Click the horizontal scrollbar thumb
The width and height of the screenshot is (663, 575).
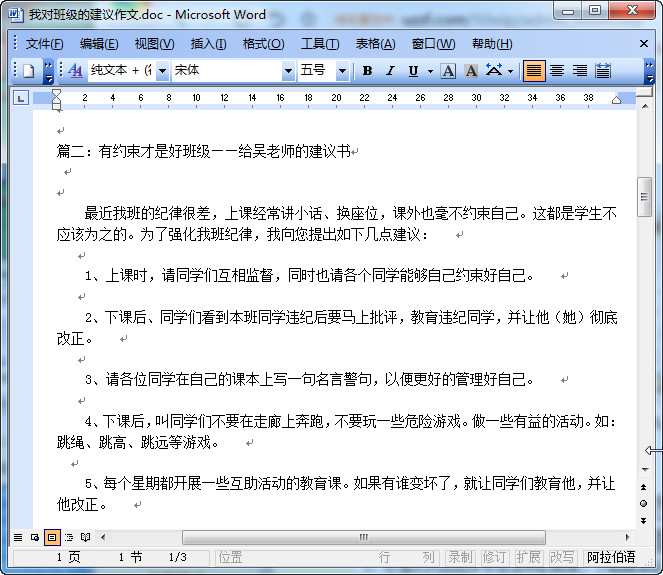364,537
